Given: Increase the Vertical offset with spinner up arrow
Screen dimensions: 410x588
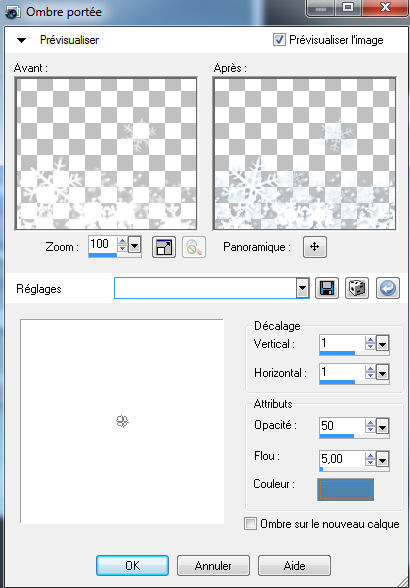Looking at the screenshot, I should tap(370, 340).
